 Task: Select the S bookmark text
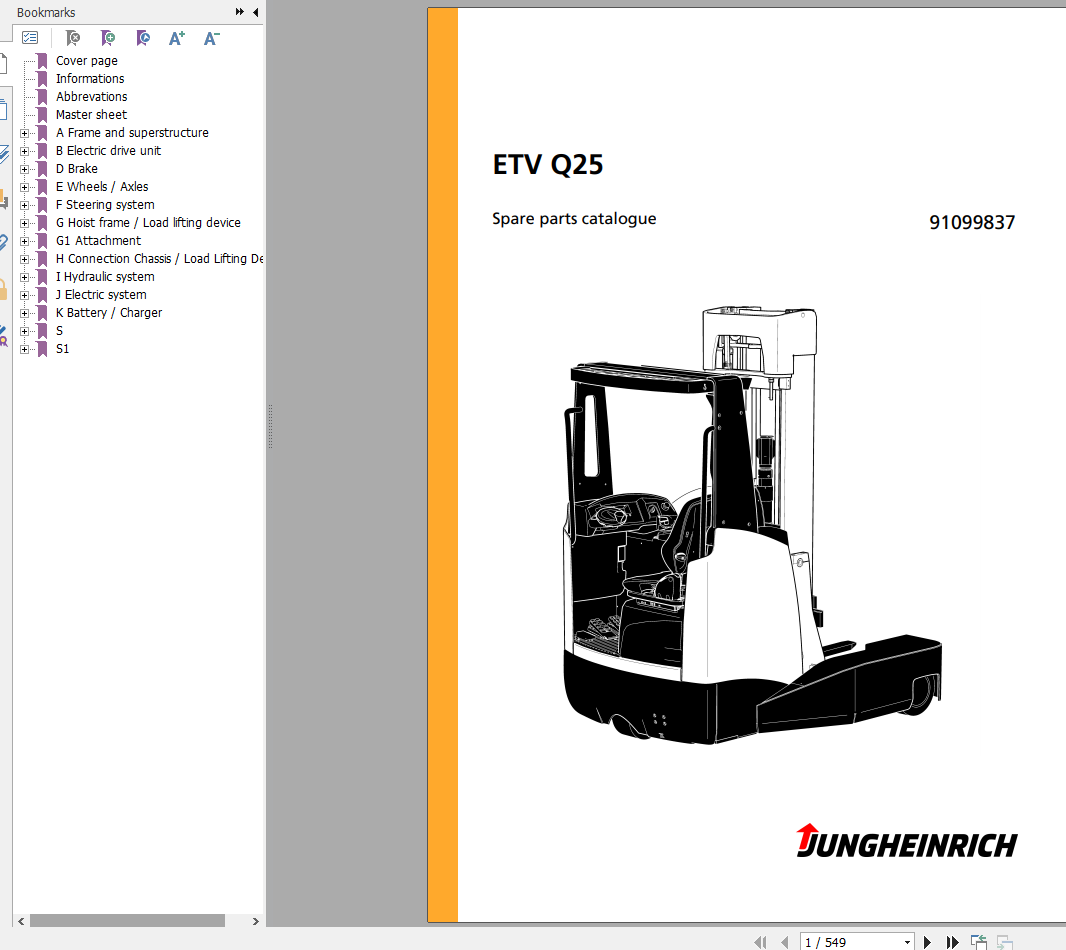click(x=59, y=331)
